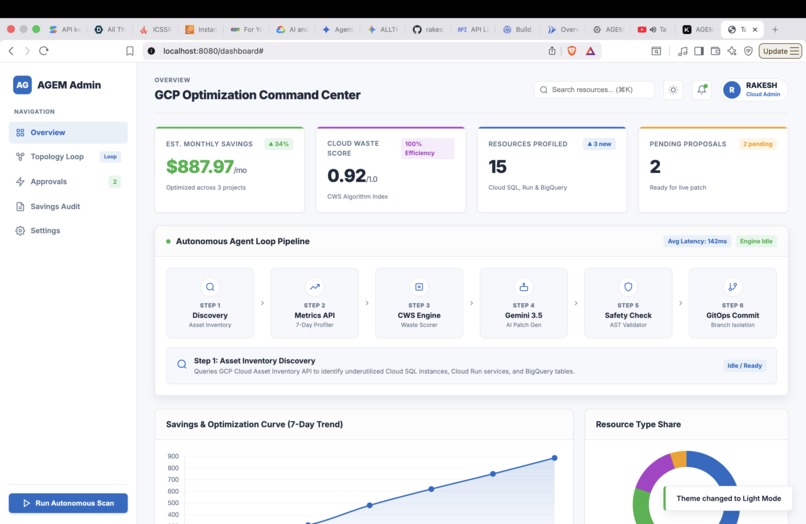
Task: Open Brave Shields lion icon
Action: (x=572, y=51)
